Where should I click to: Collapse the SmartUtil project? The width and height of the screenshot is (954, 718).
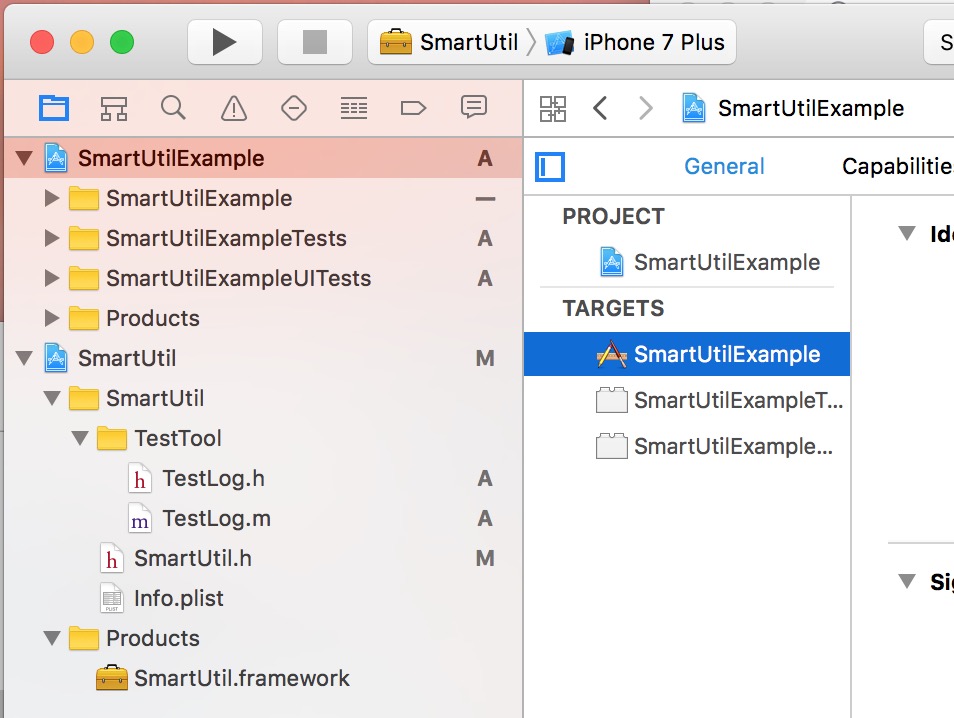[24, 358]
